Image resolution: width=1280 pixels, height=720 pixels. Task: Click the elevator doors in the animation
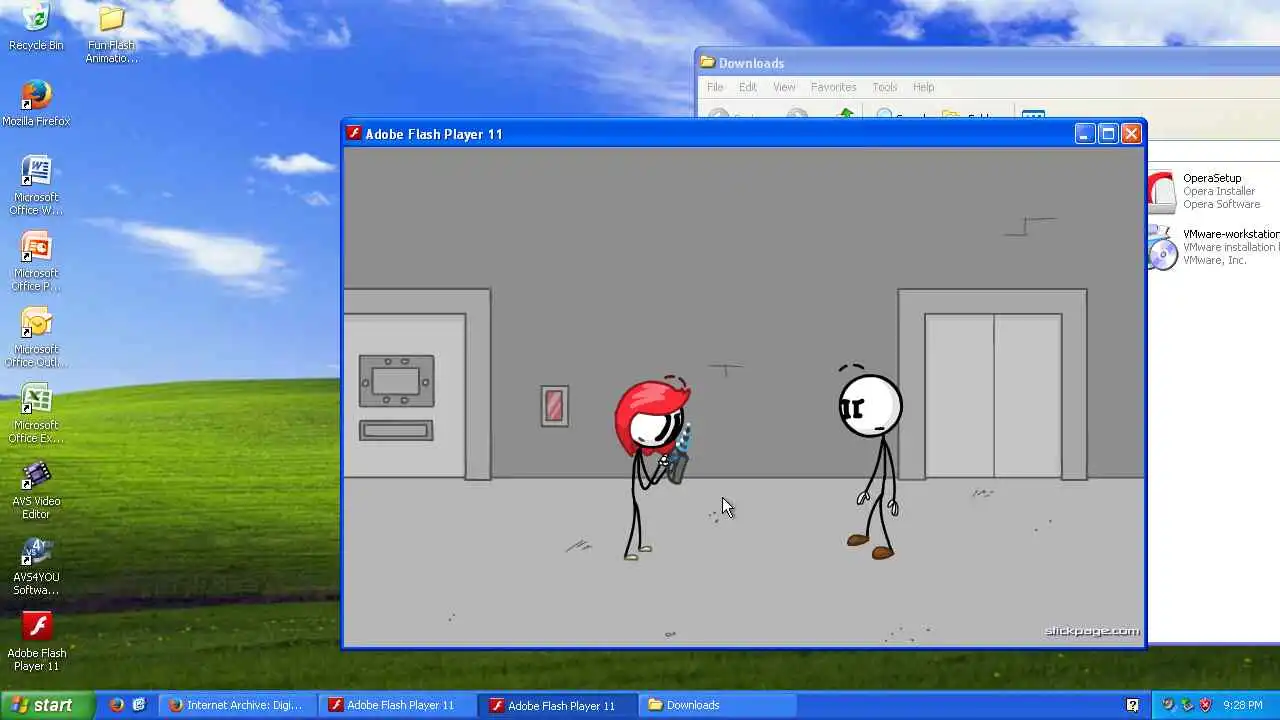(993, 396)
